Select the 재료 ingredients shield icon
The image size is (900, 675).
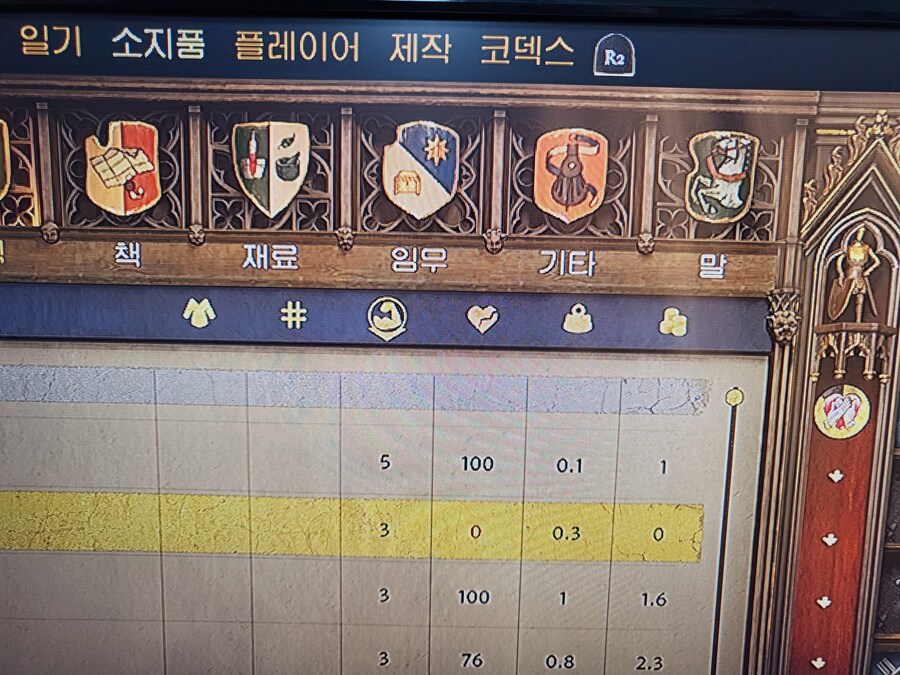[270, 168]
